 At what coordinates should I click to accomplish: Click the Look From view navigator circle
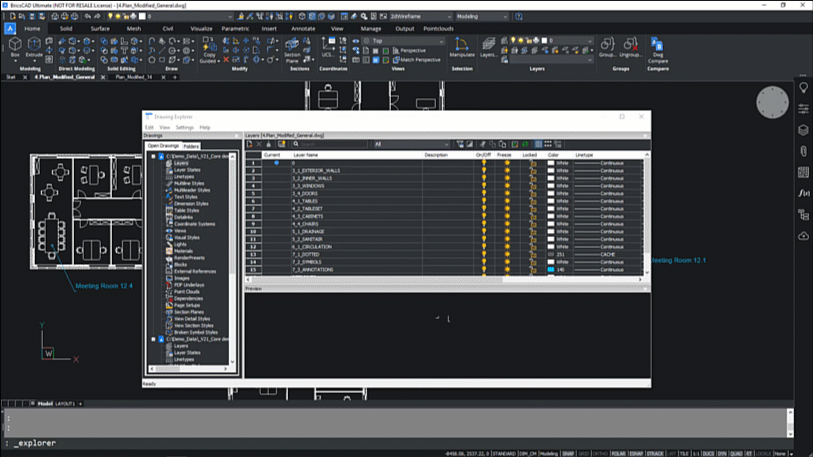[772, 102]
